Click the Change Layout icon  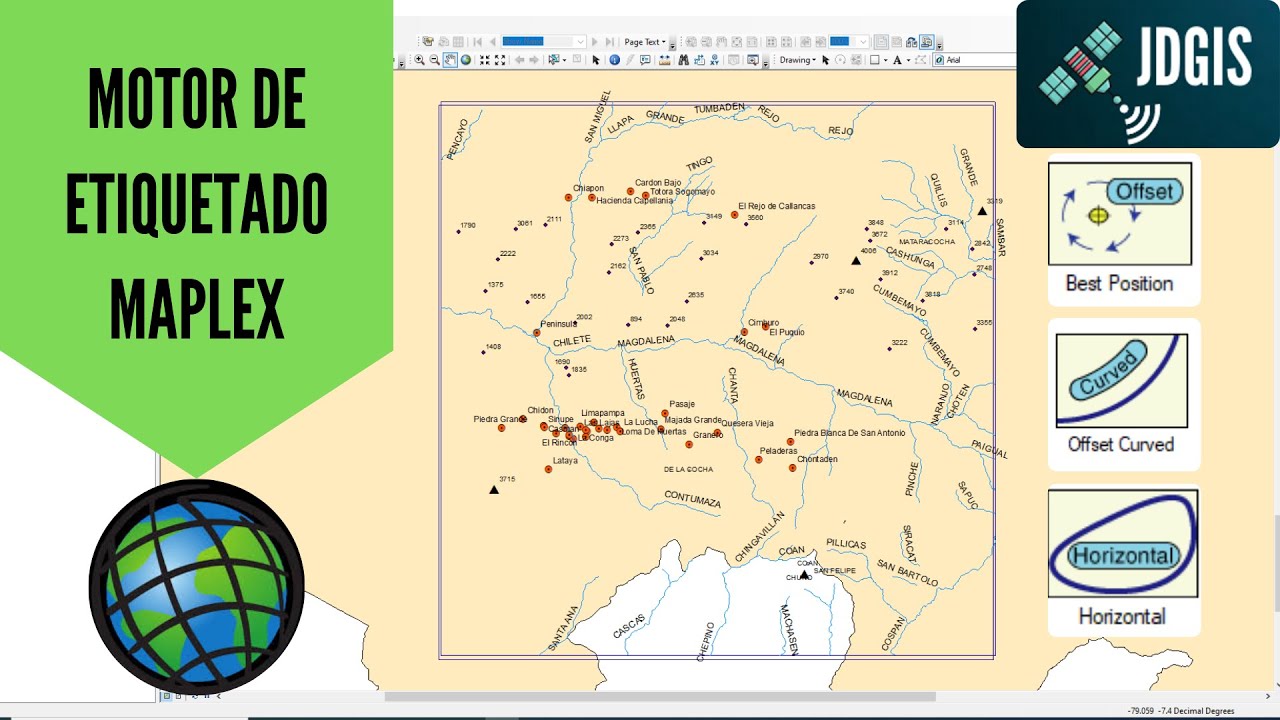[x=911, y=42]
